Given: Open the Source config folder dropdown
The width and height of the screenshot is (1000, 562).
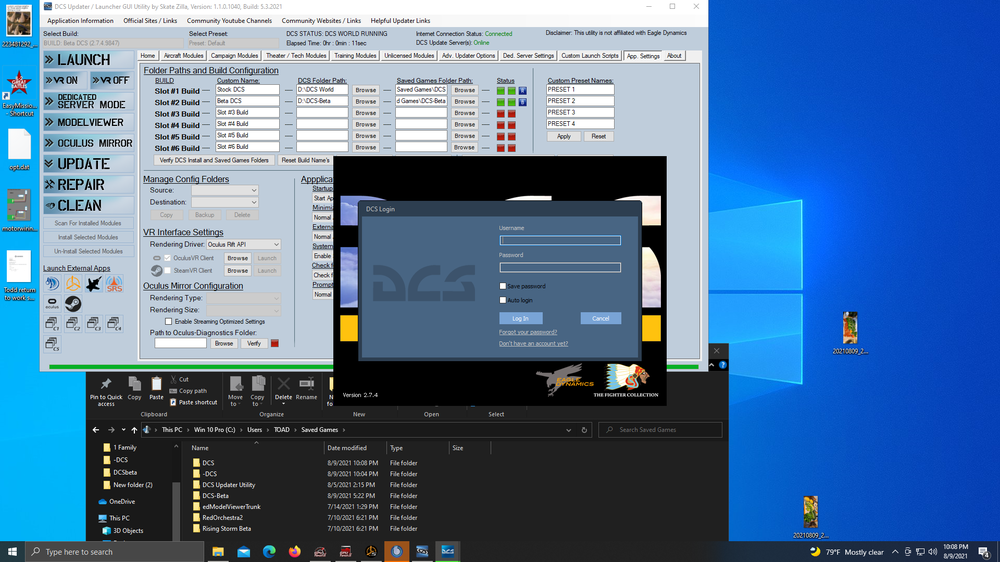Looking at the screenshot, I should point(224,190).
